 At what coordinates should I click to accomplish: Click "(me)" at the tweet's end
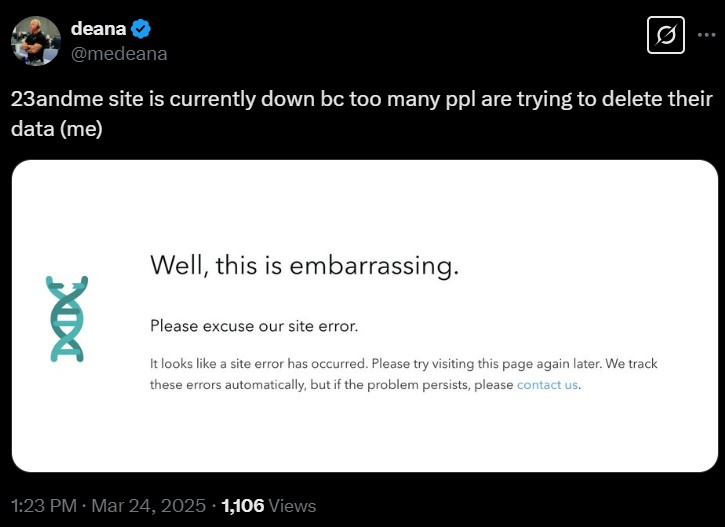coord(81,129)
